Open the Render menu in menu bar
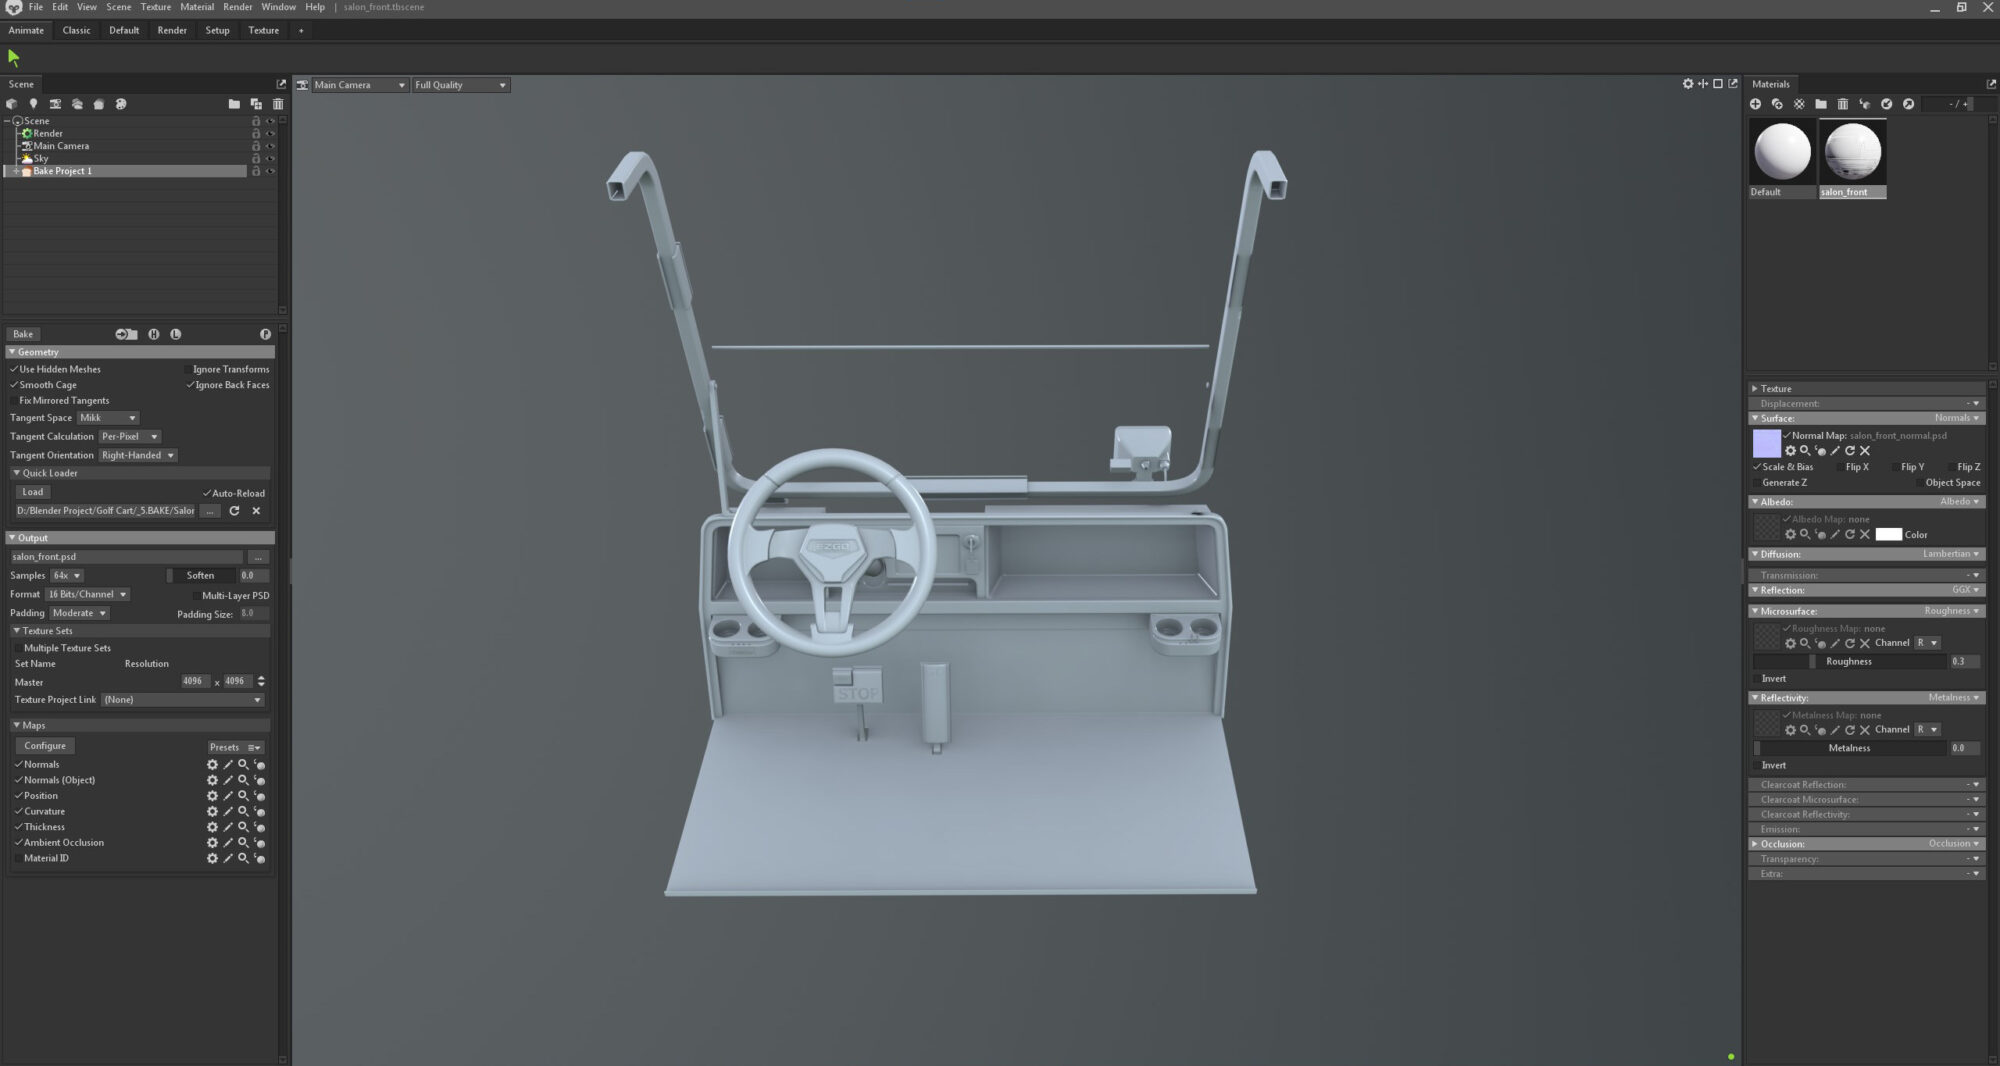The image size is (2000, 1066). pos(238,7)
